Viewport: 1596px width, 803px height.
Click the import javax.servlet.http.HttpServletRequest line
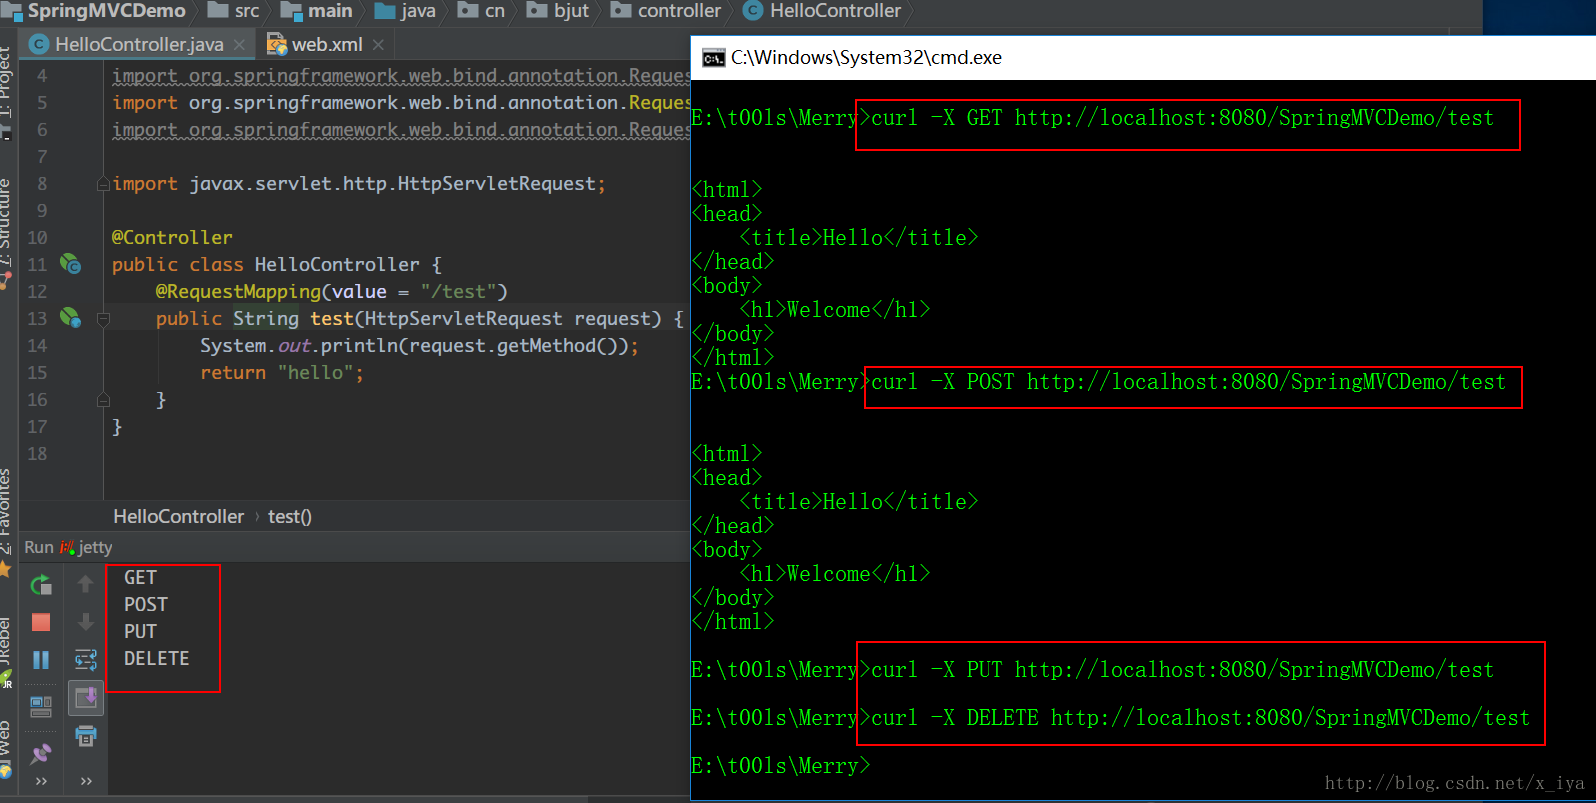[359, 183]
